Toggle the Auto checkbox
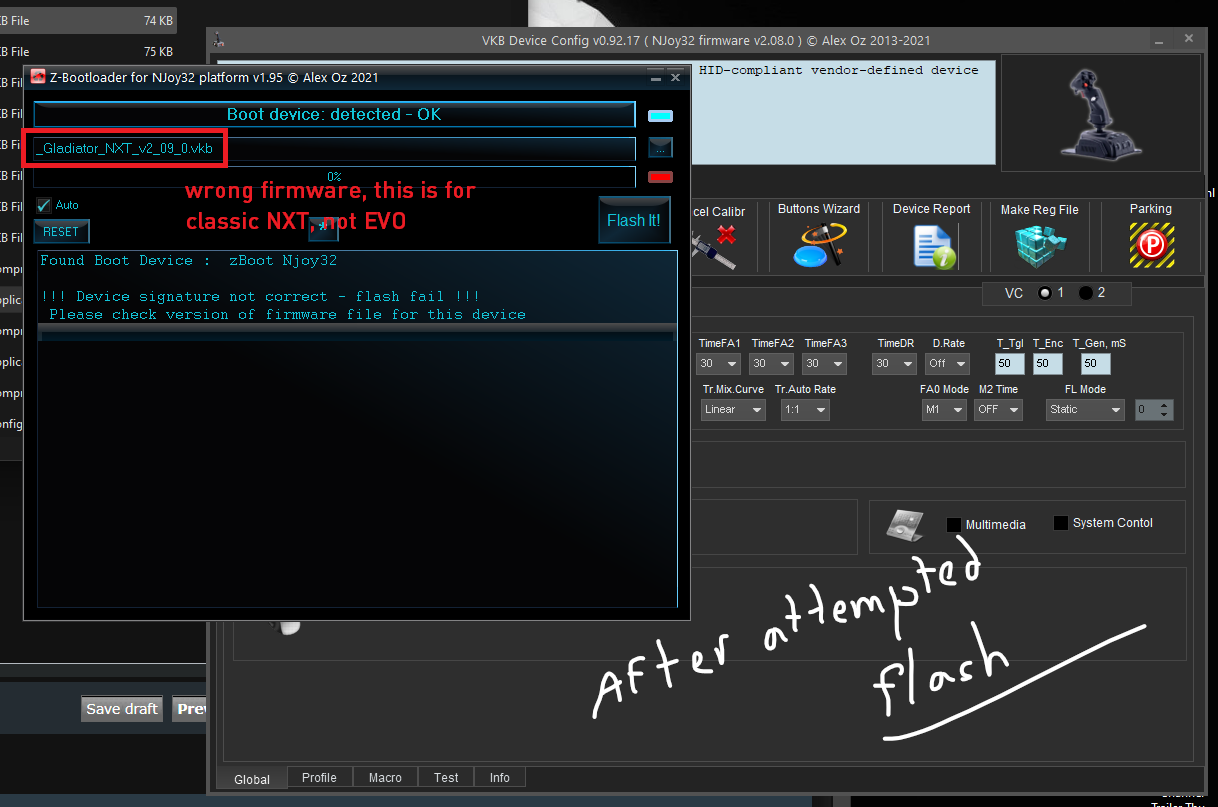The height and width of the screenshot is (807, 1218). (x=43, y=205)
